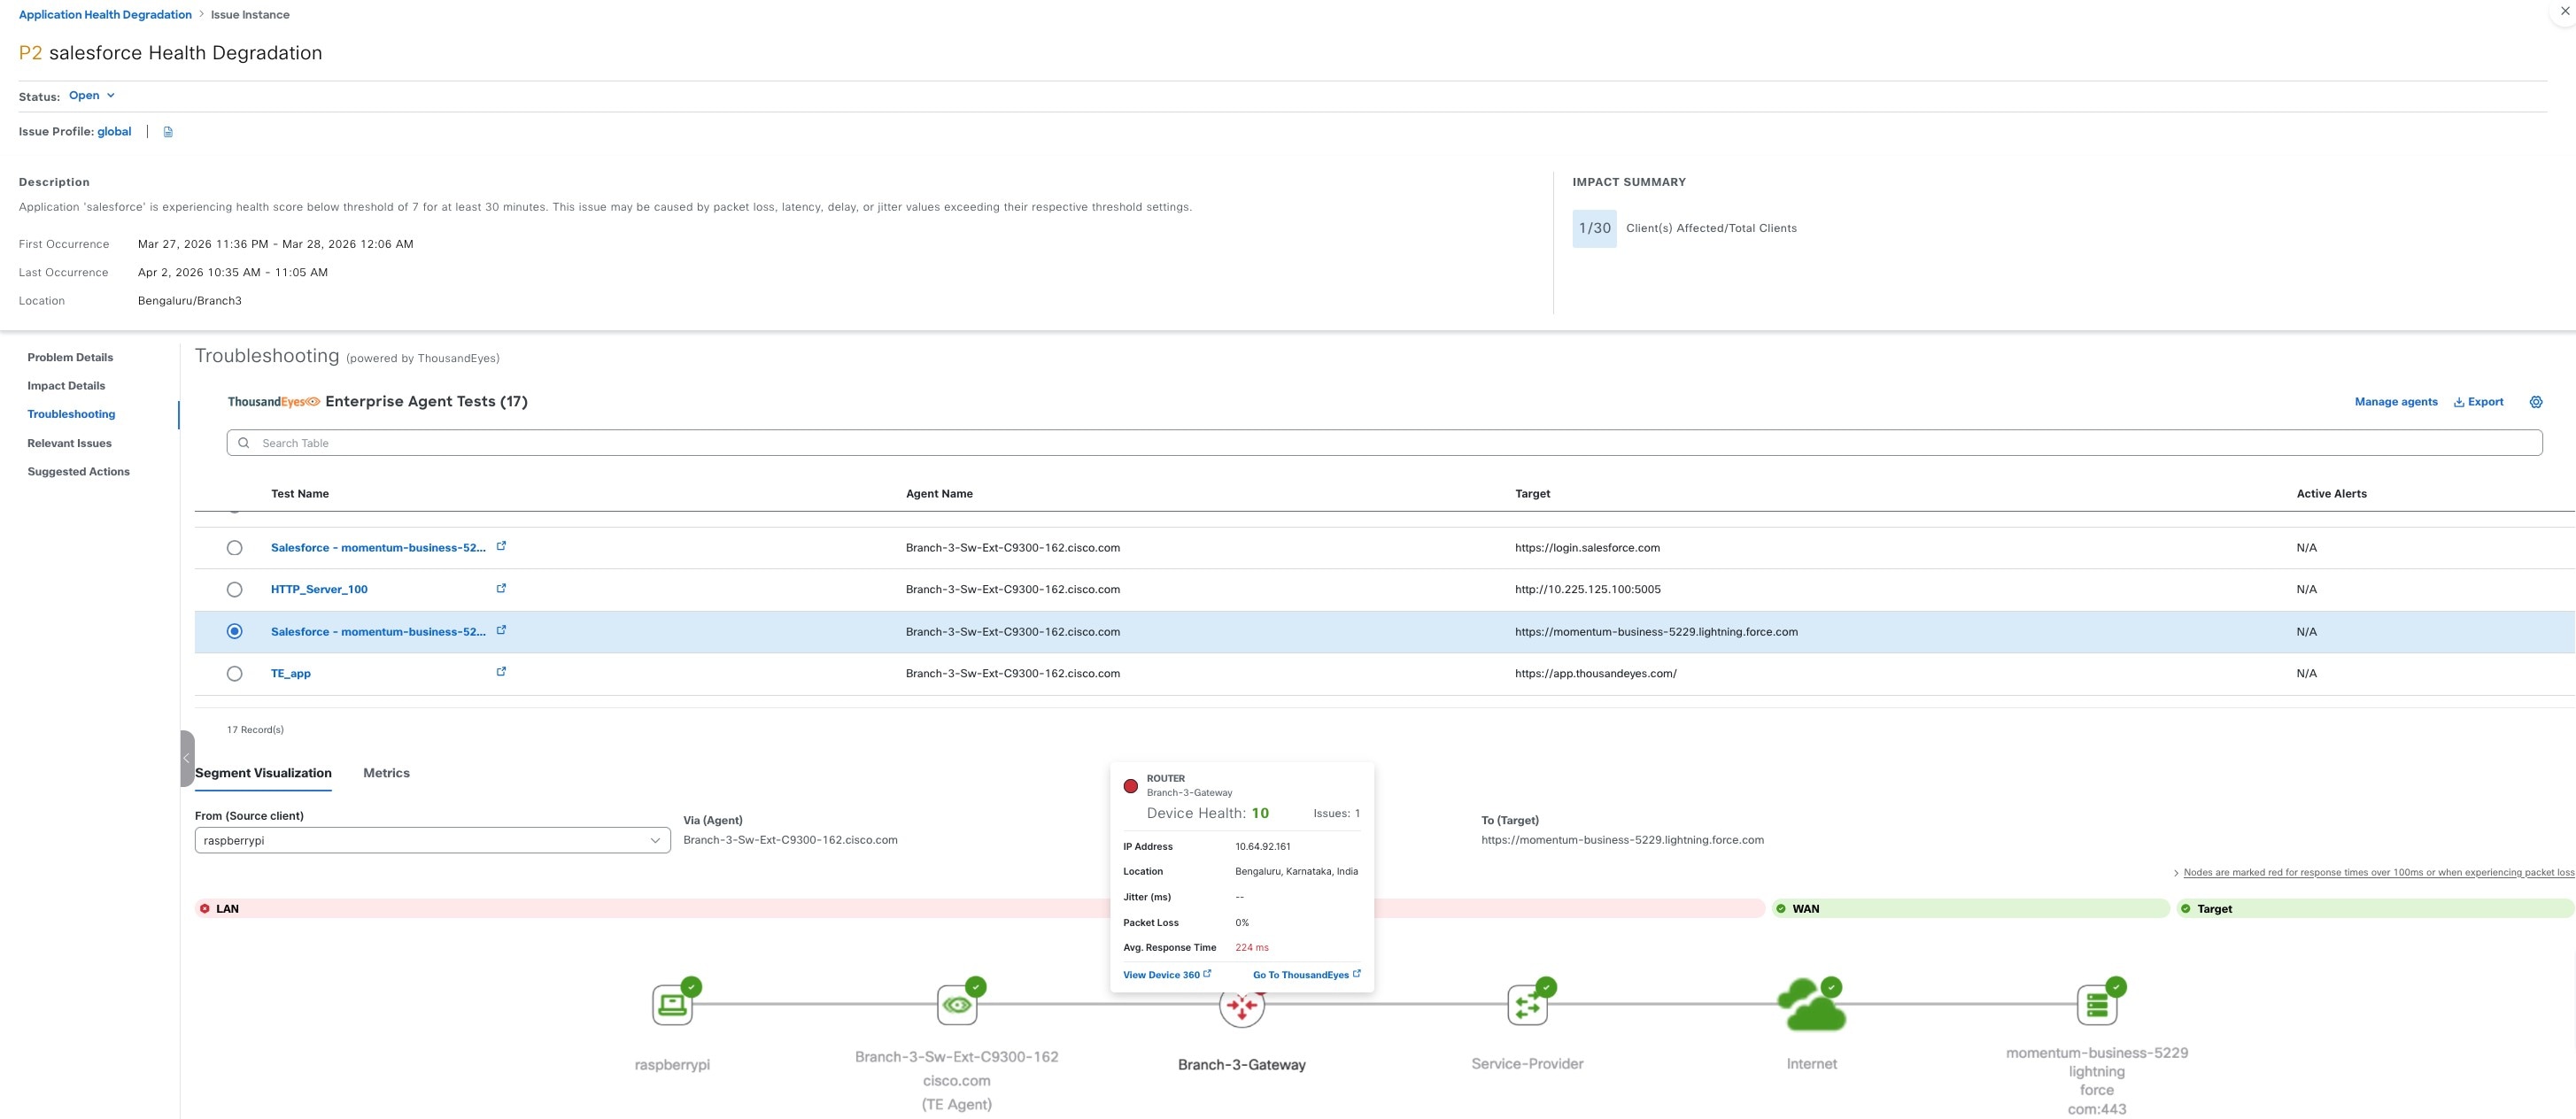Collapse the side panel with the chevron handle
The image size is (2576, 1119).
[x=187, y=758]
